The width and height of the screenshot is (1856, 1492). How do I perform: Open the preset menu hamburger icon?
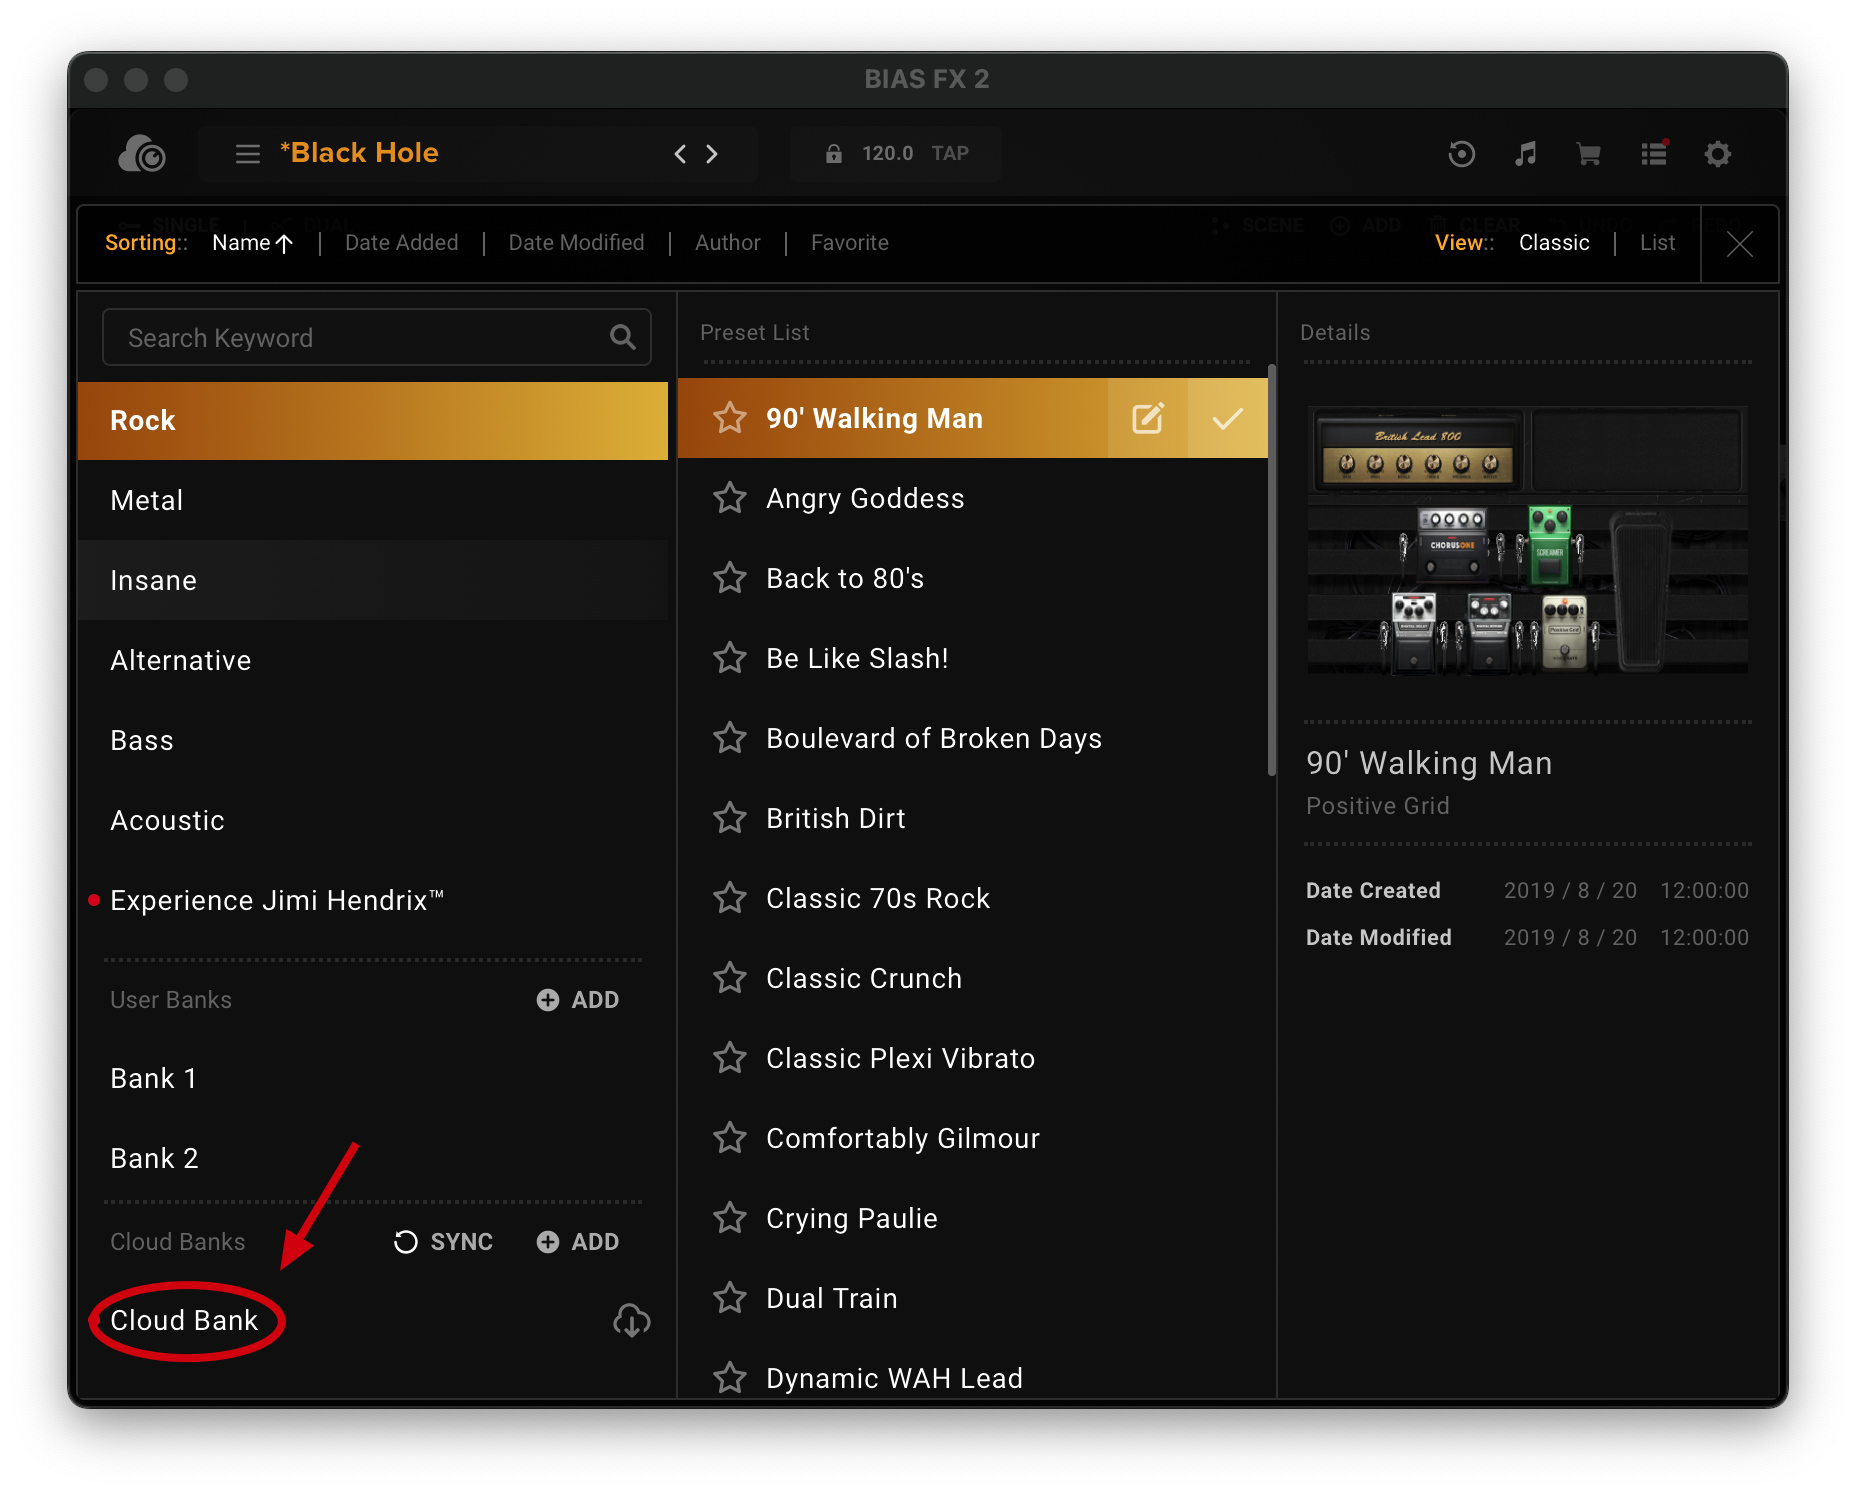coord(247,153)
